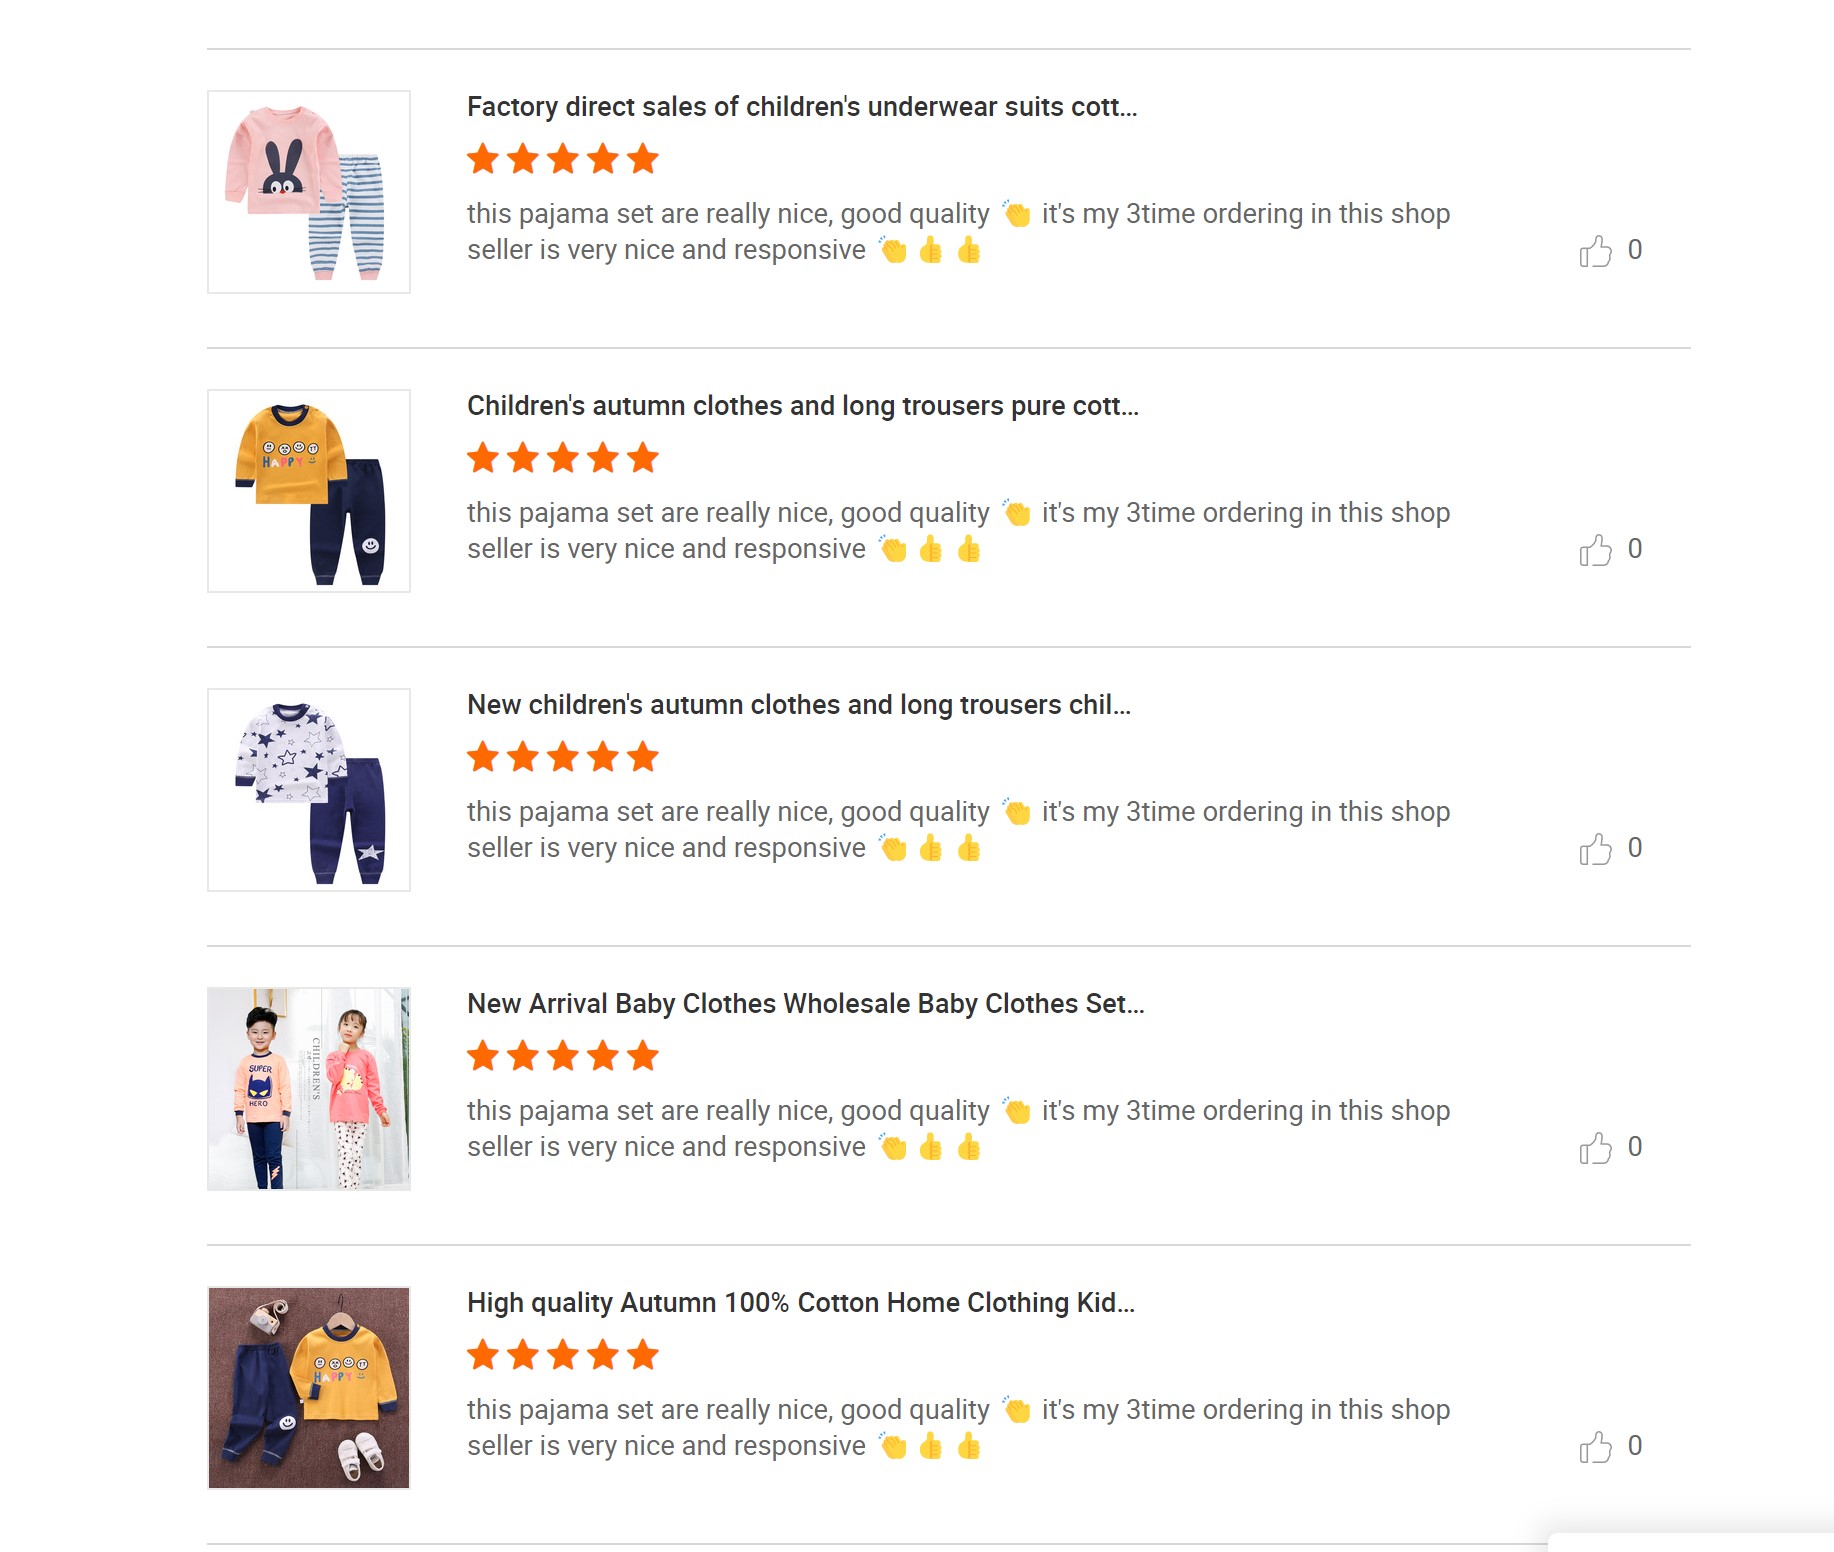Click star rating of High quality Autumn review

[x=562, y=1355]
